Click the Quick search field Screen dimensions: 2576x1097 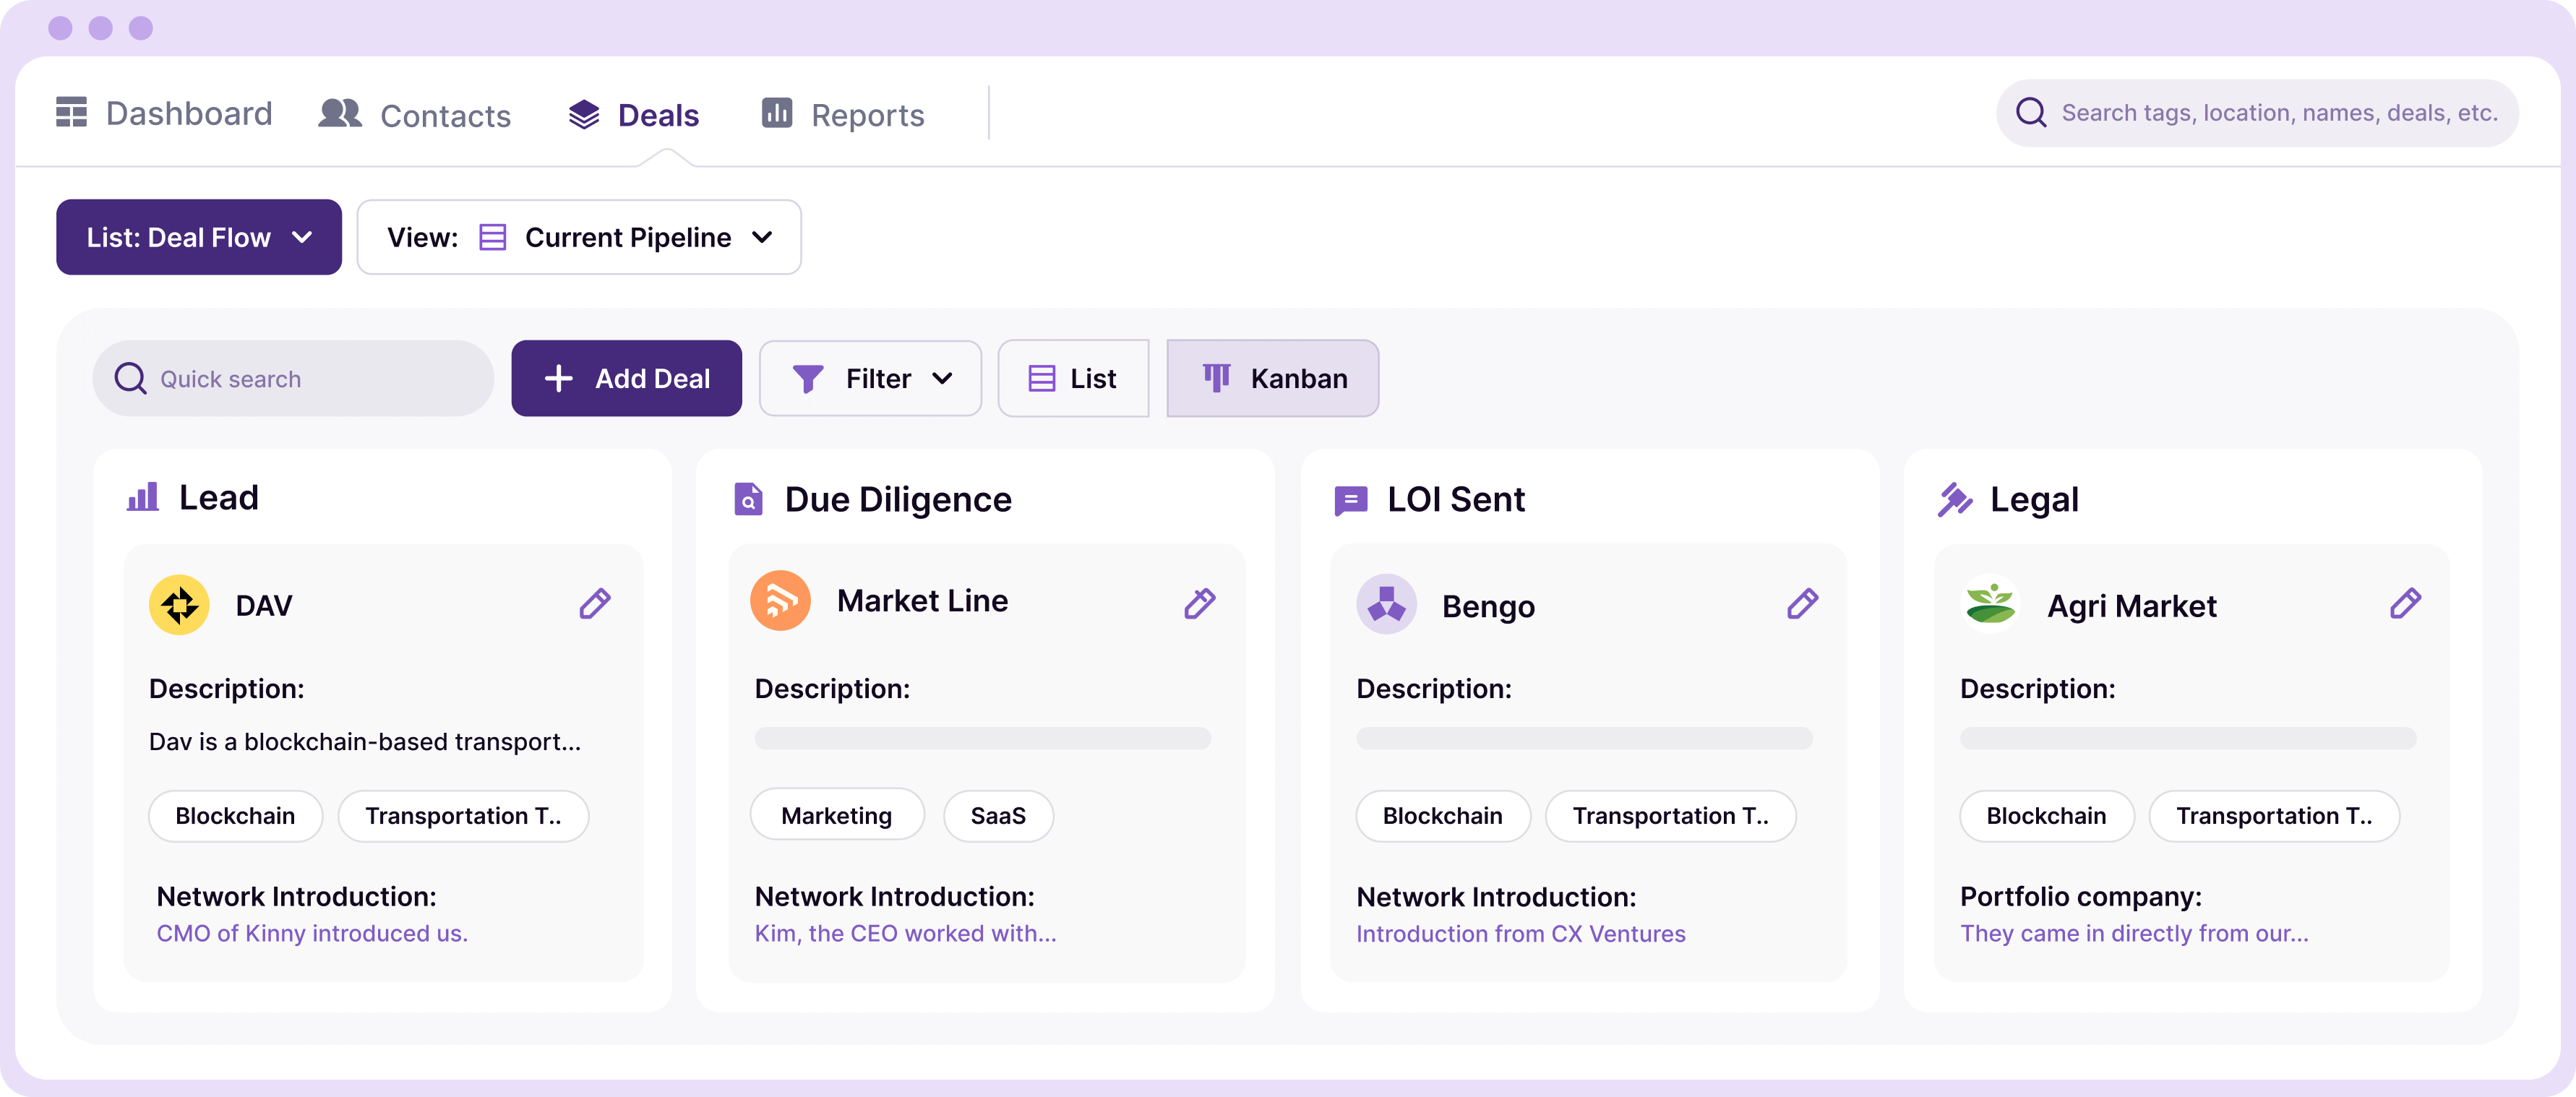tap(293, 378)
